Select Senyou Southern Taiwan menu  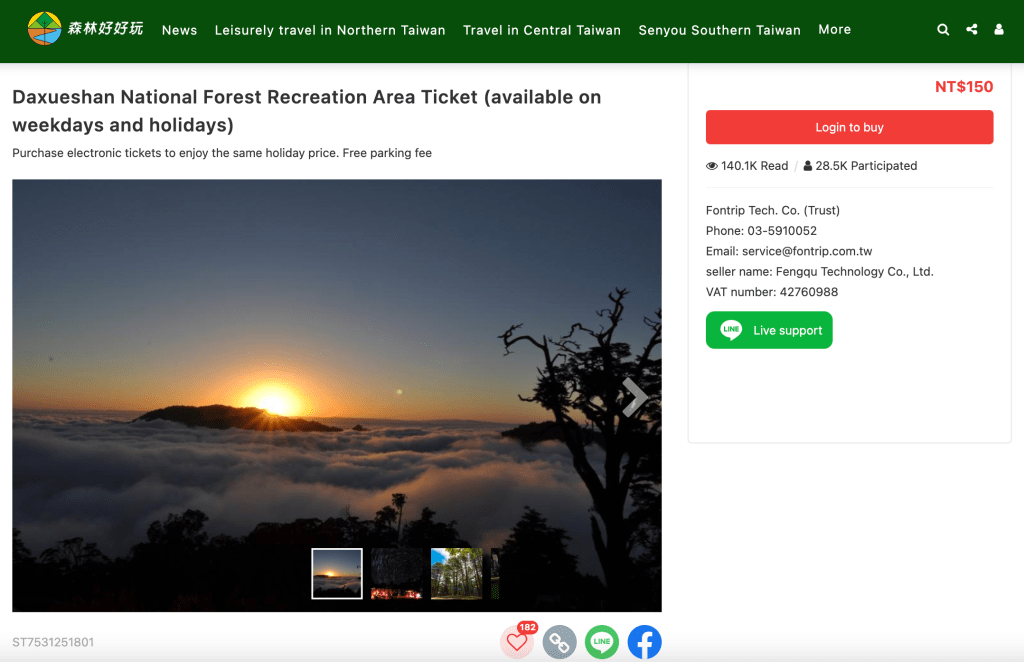point(719,30)
